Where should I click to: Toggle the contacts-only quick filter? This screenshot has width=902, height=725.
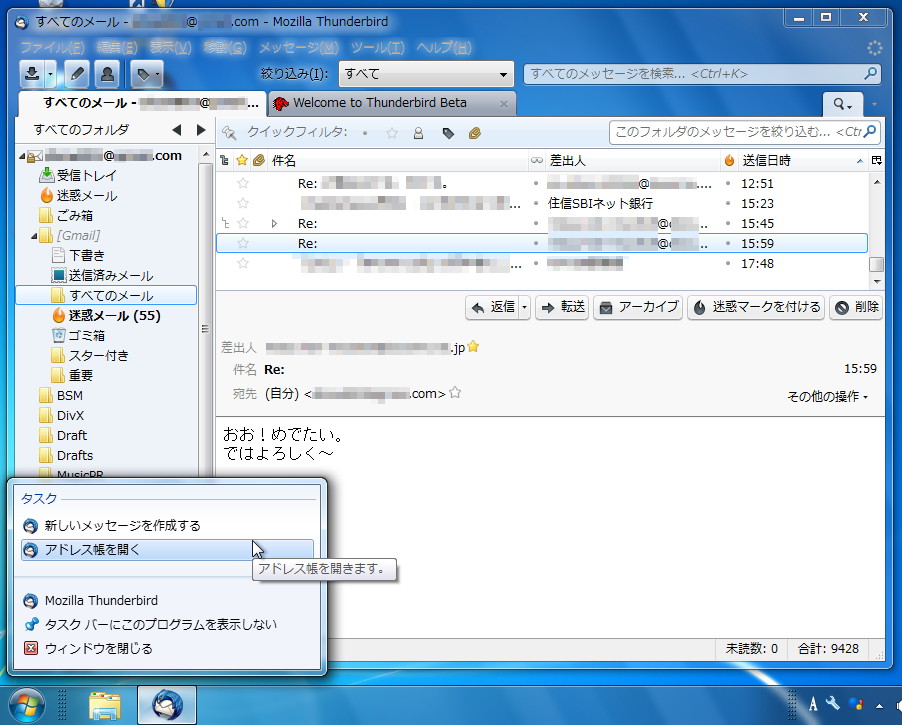click(418, 132)
